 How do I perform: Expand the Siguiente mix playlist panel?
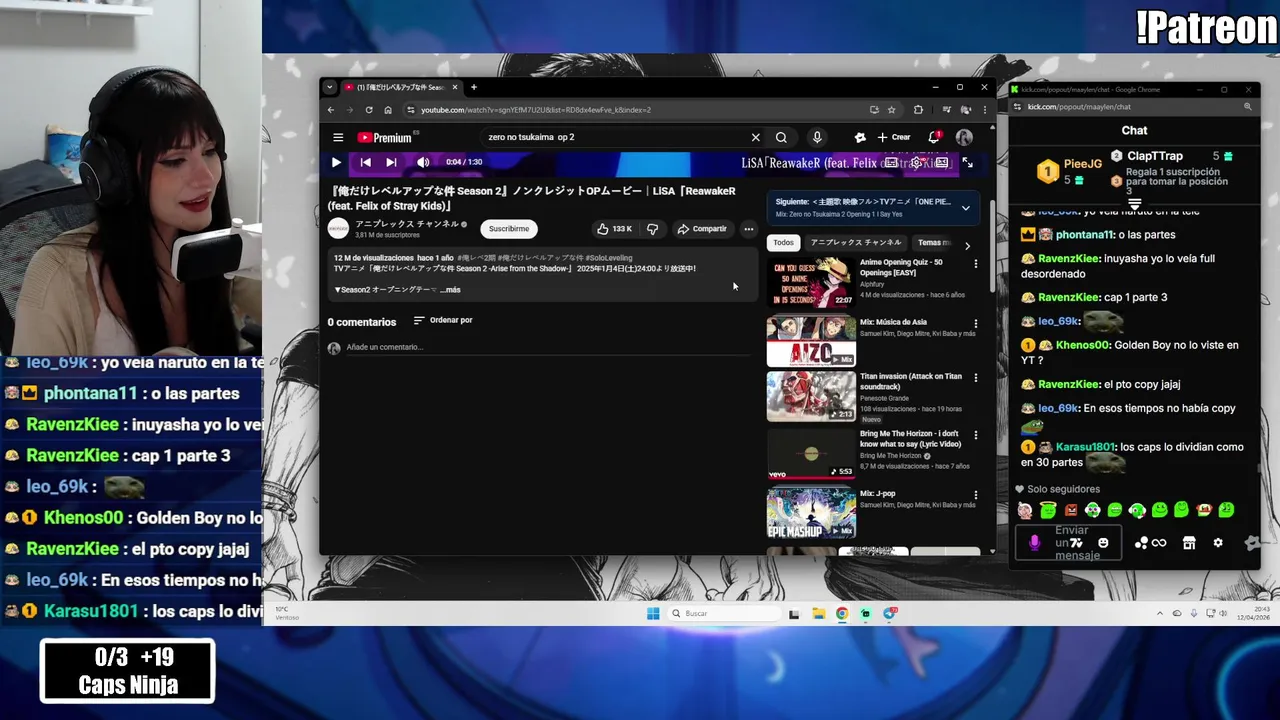pyautogui.click(x=965, y=208)
